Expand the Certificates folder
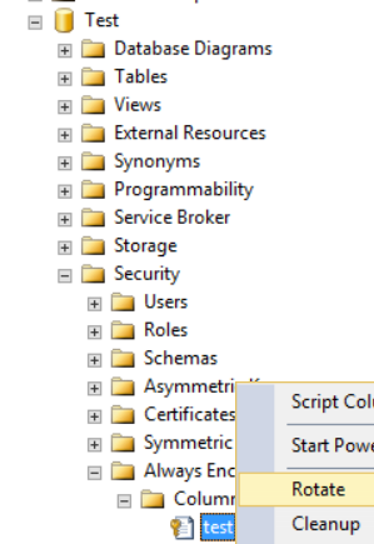The image size is (374, 544). coord(94,416)
